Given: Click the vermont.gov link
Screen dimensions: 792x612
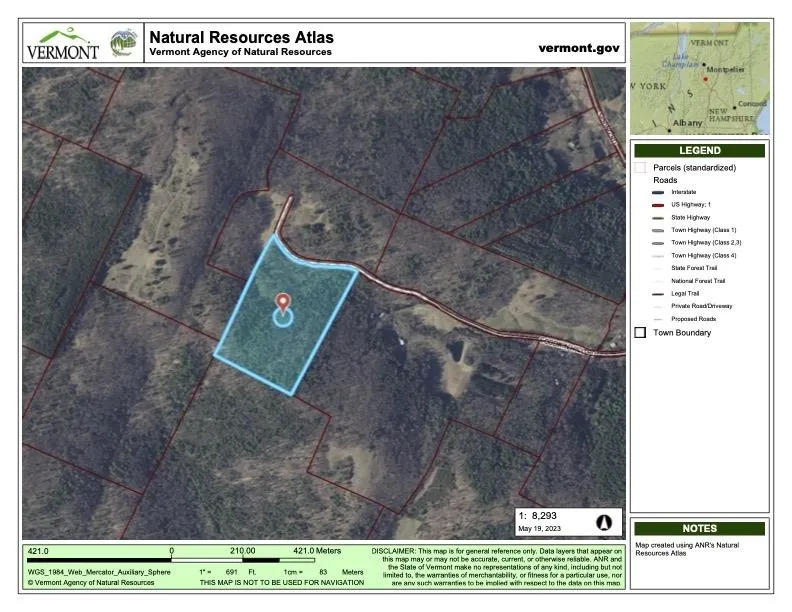Looking at the screenshot, I should pyautogui.click(x=579, y=47).
